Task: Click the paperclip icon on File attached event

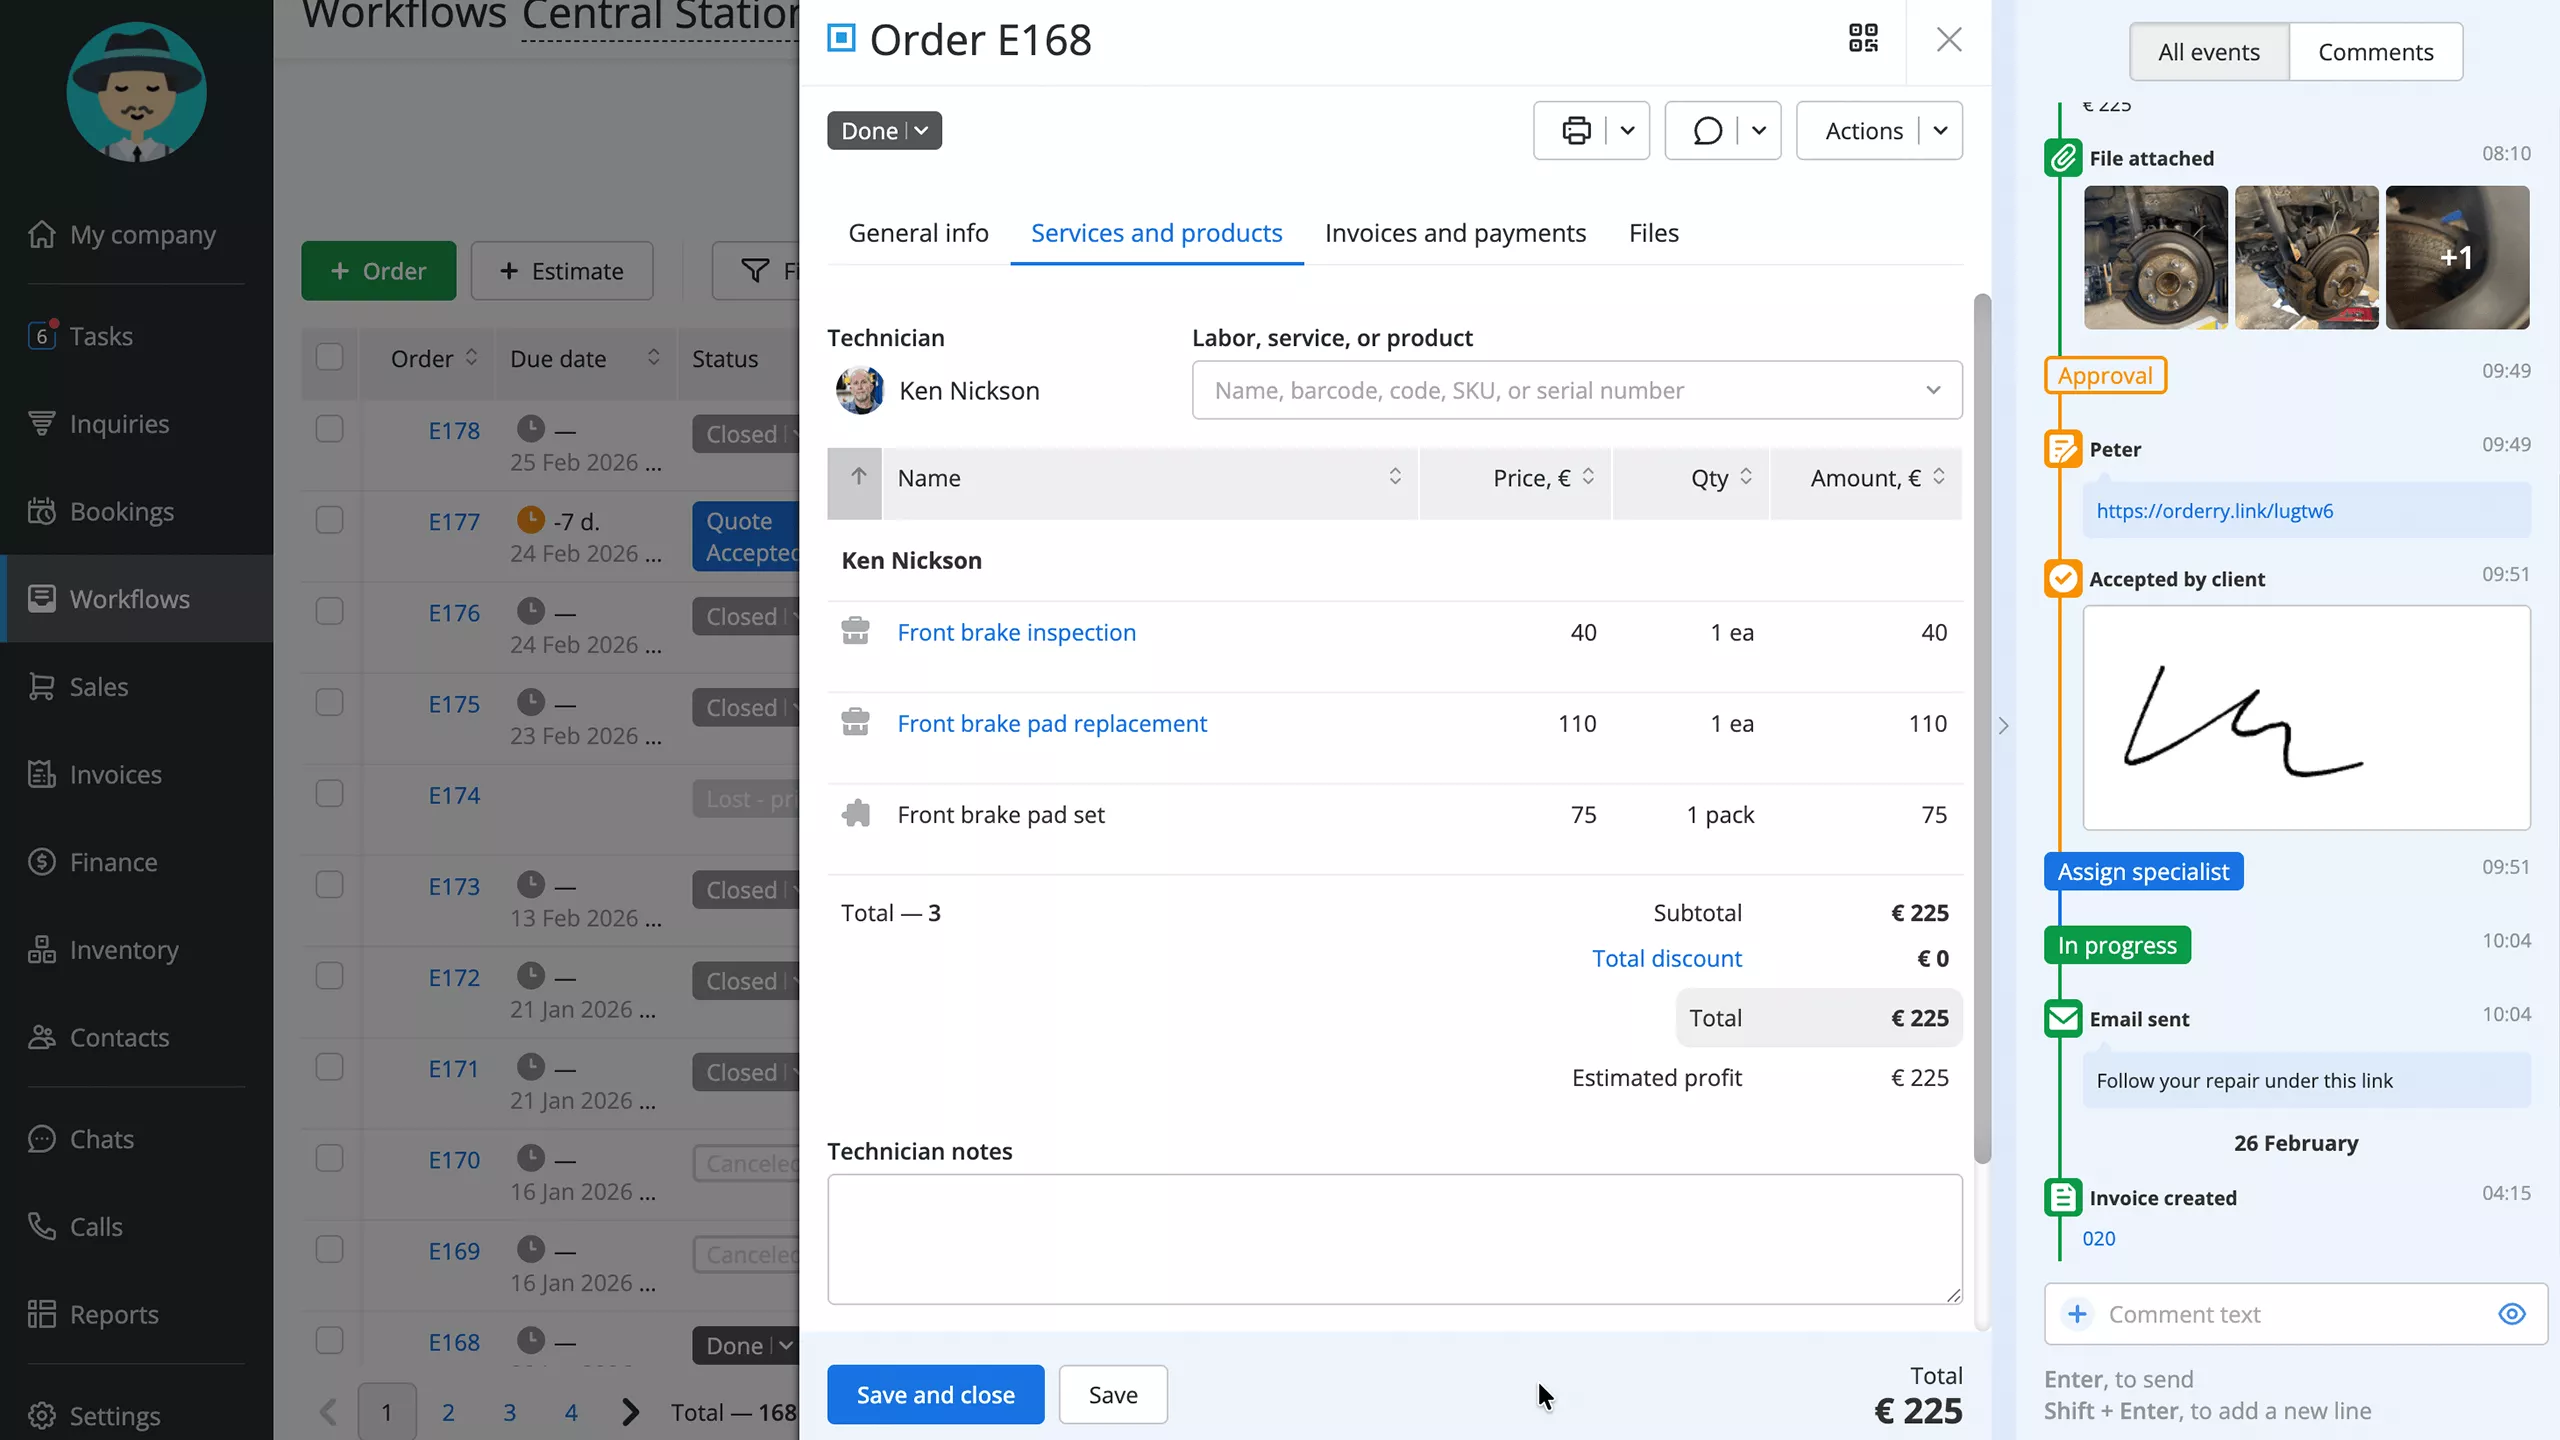Action: coord(2062,157)
